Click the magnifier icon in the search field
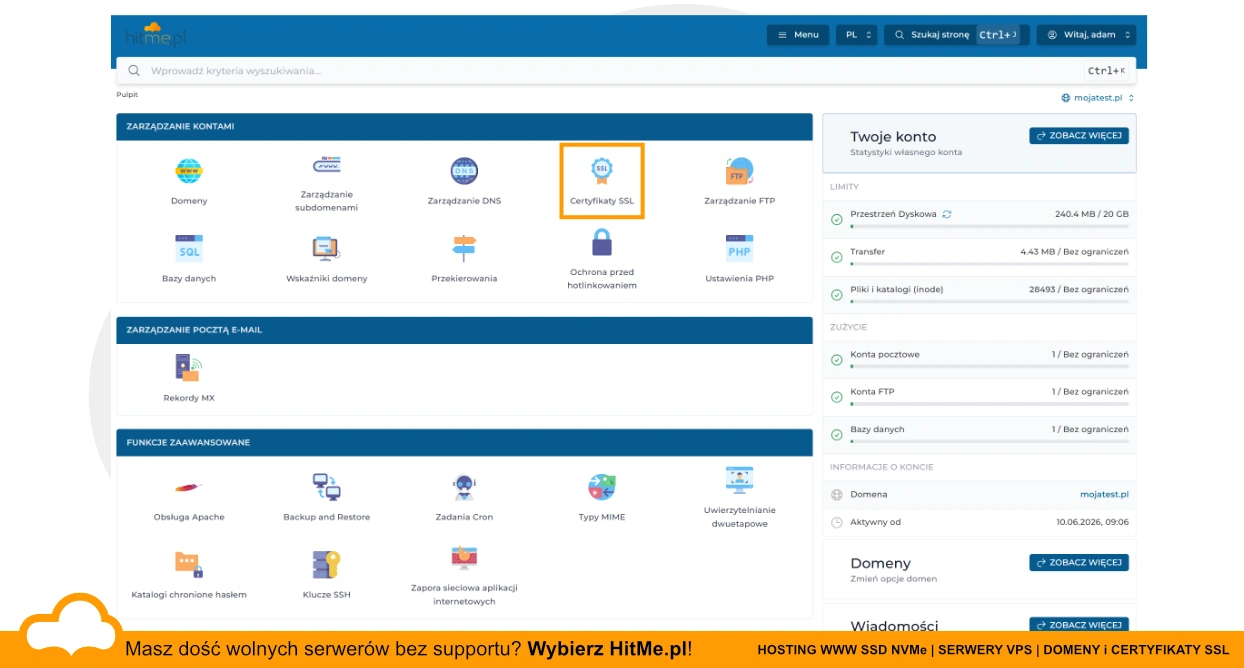Screen dimensions: 1244x668 pyautogui.click(x=134, y=71)
